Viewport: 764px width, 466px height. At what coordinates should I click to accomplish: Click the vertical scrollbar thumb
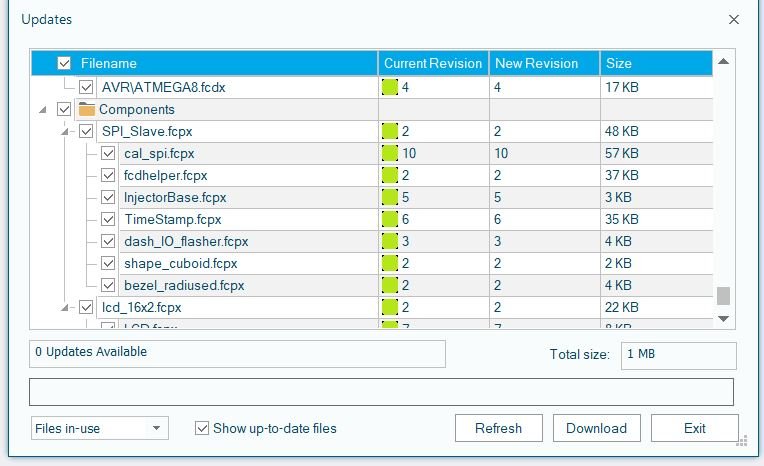(x=724, y=295)
